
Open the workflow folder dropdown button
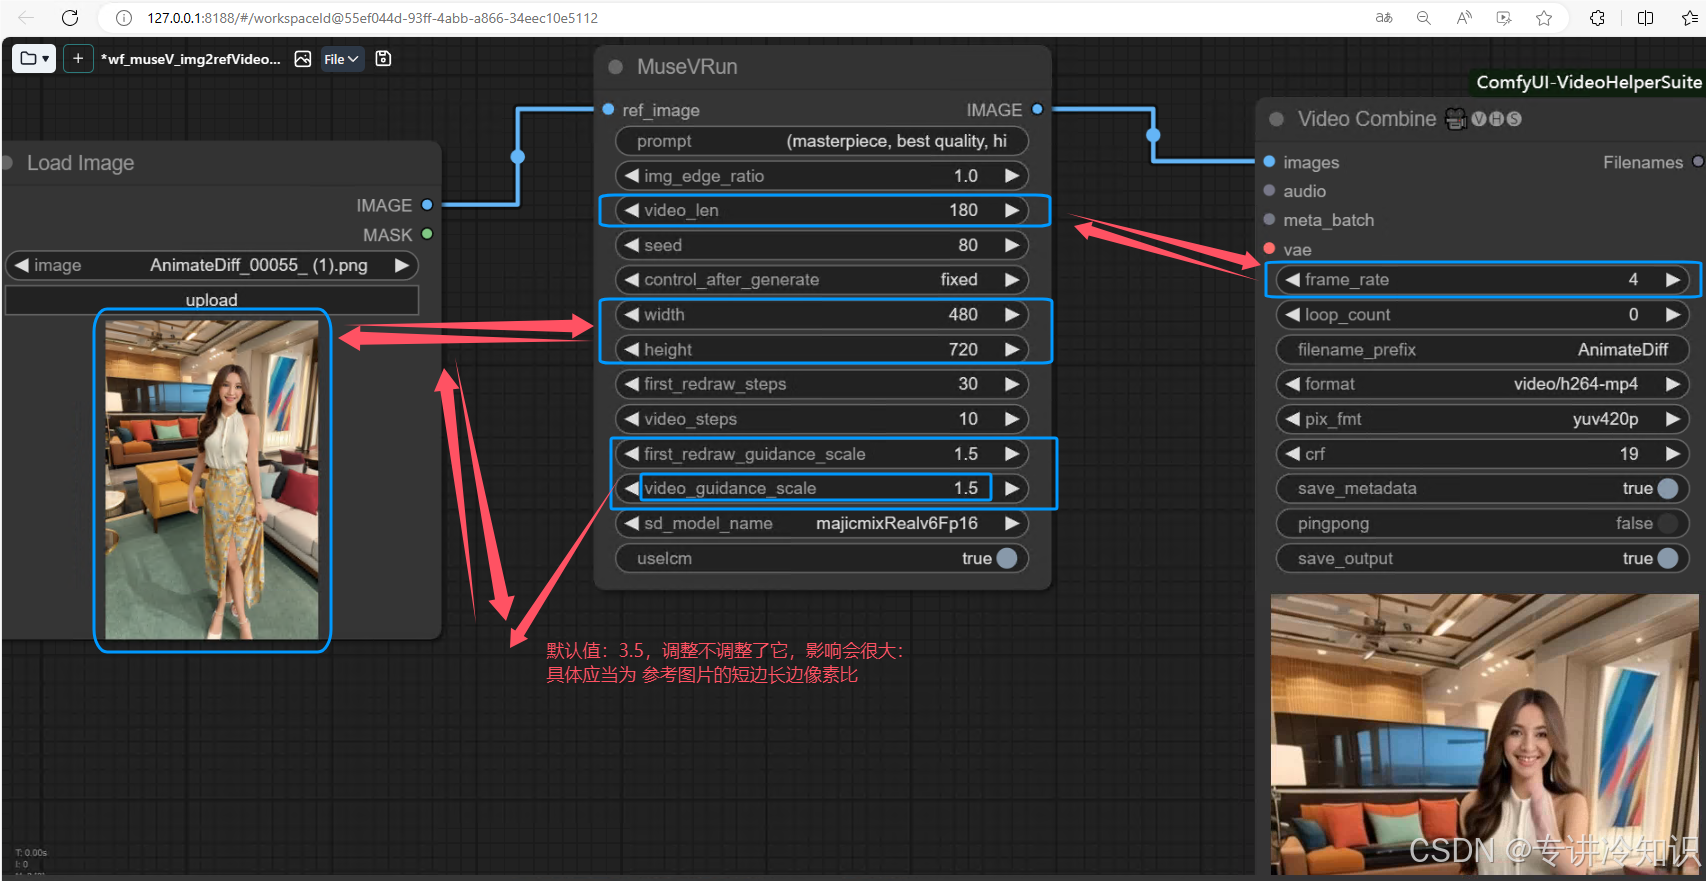tap(34, 59)
